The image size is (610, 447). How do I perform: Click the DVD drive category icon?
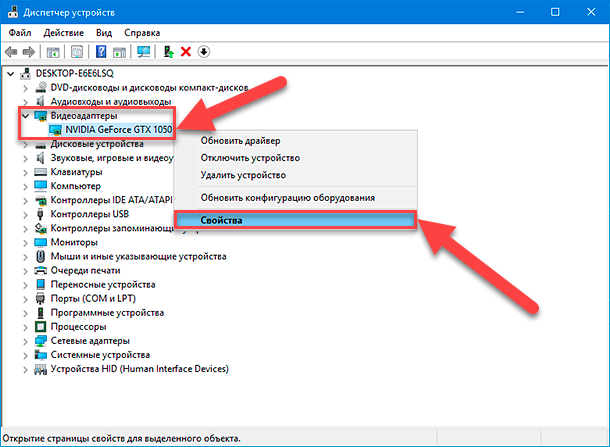point(40,88)
